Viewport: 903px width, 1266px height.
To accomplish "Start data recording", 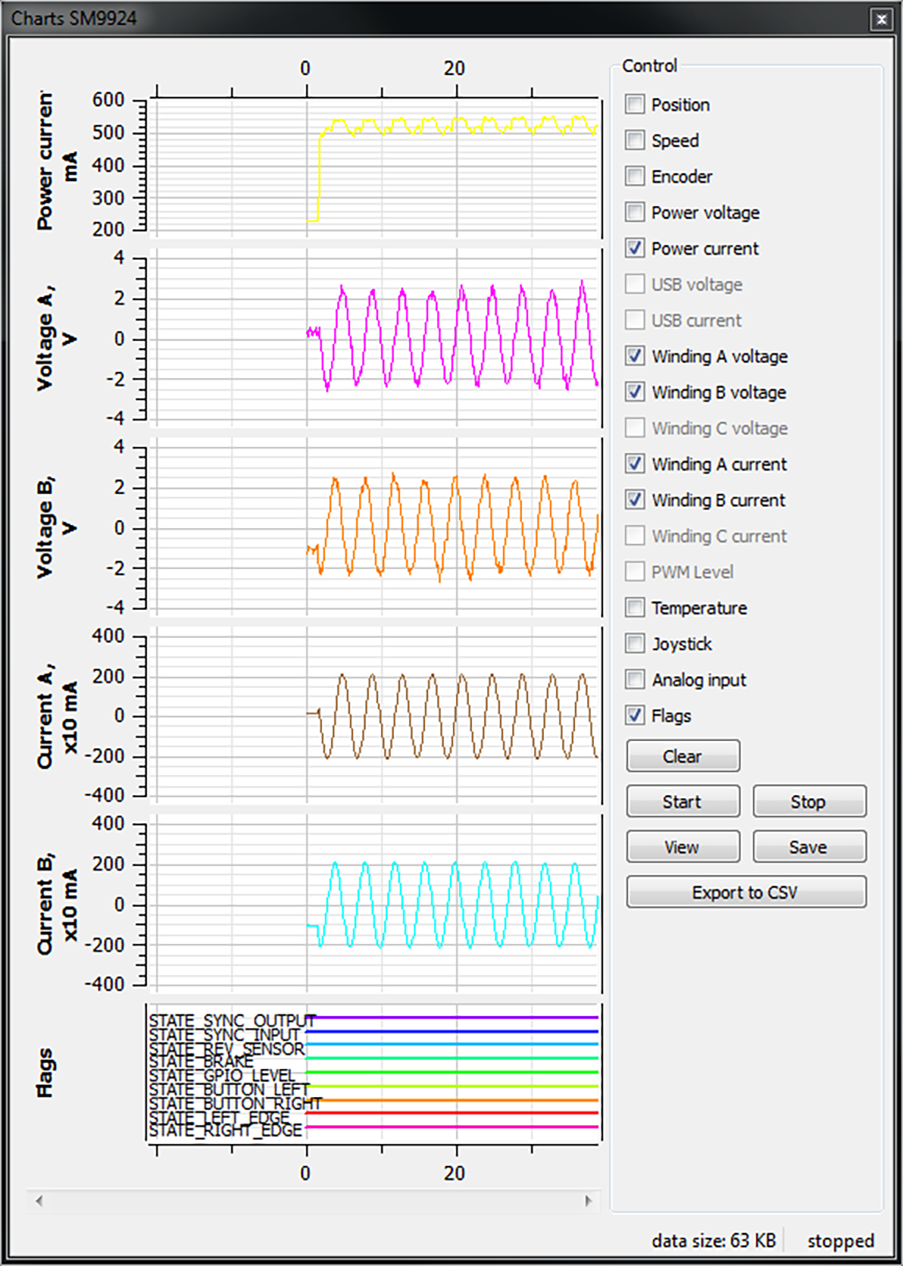I will (682, 801).
